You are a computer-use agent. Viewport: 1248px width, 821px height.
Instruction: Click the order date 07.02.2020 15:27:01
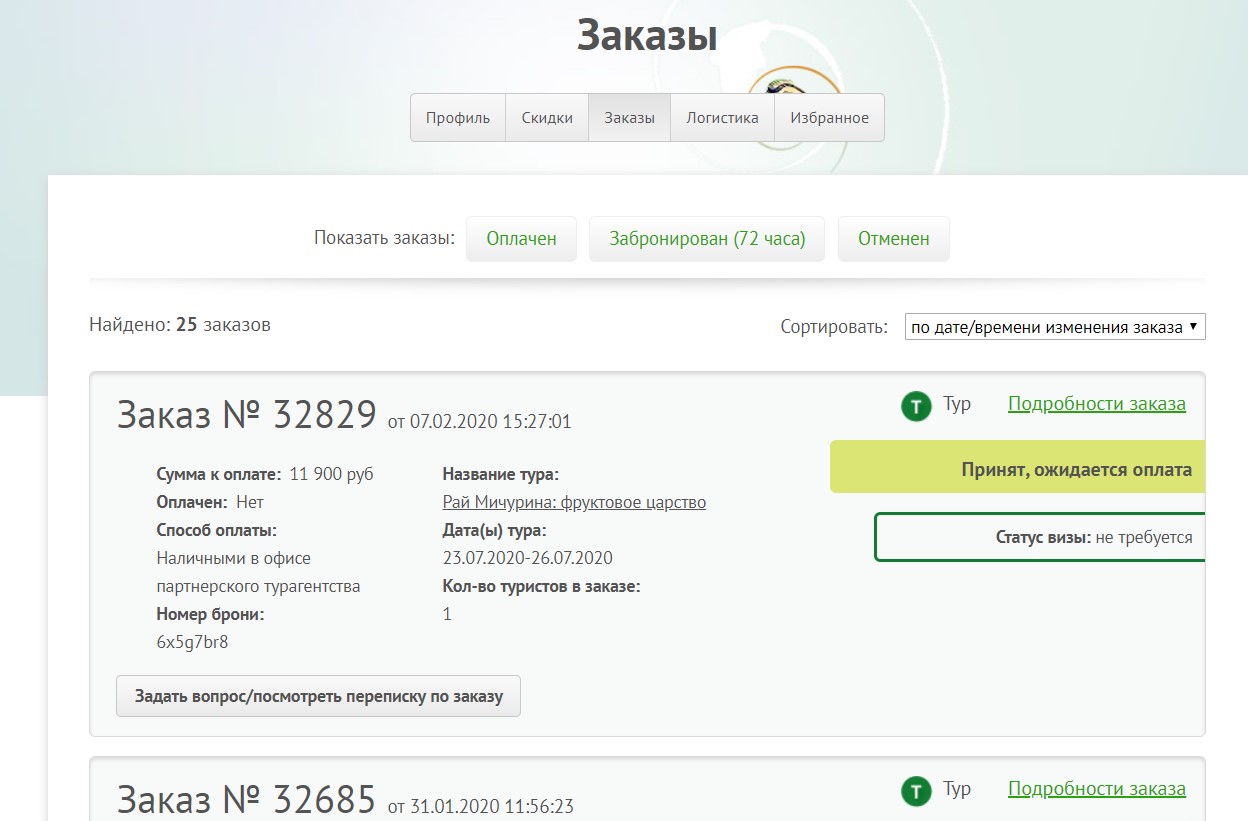click(490, 421)
